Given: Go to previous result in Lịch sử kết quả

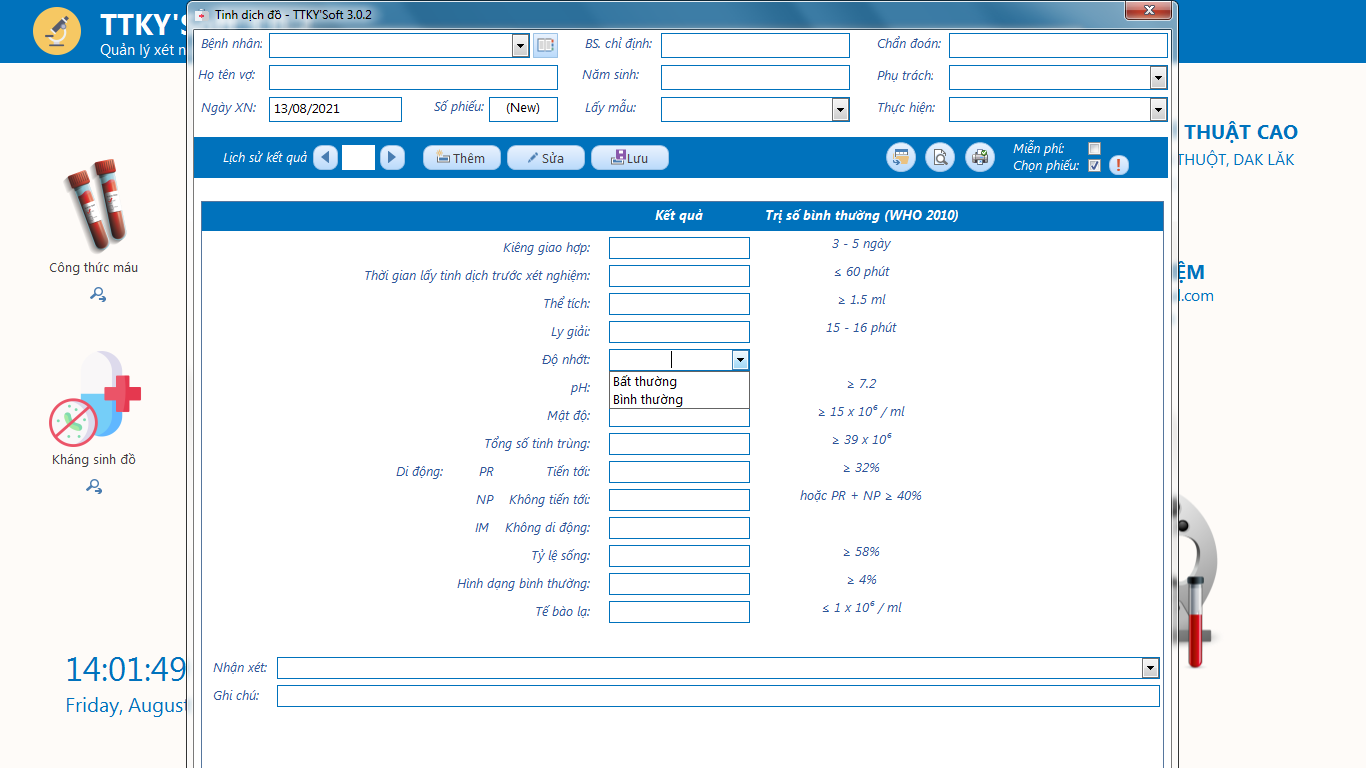Looking at the screenshot, I should (325, 158).
